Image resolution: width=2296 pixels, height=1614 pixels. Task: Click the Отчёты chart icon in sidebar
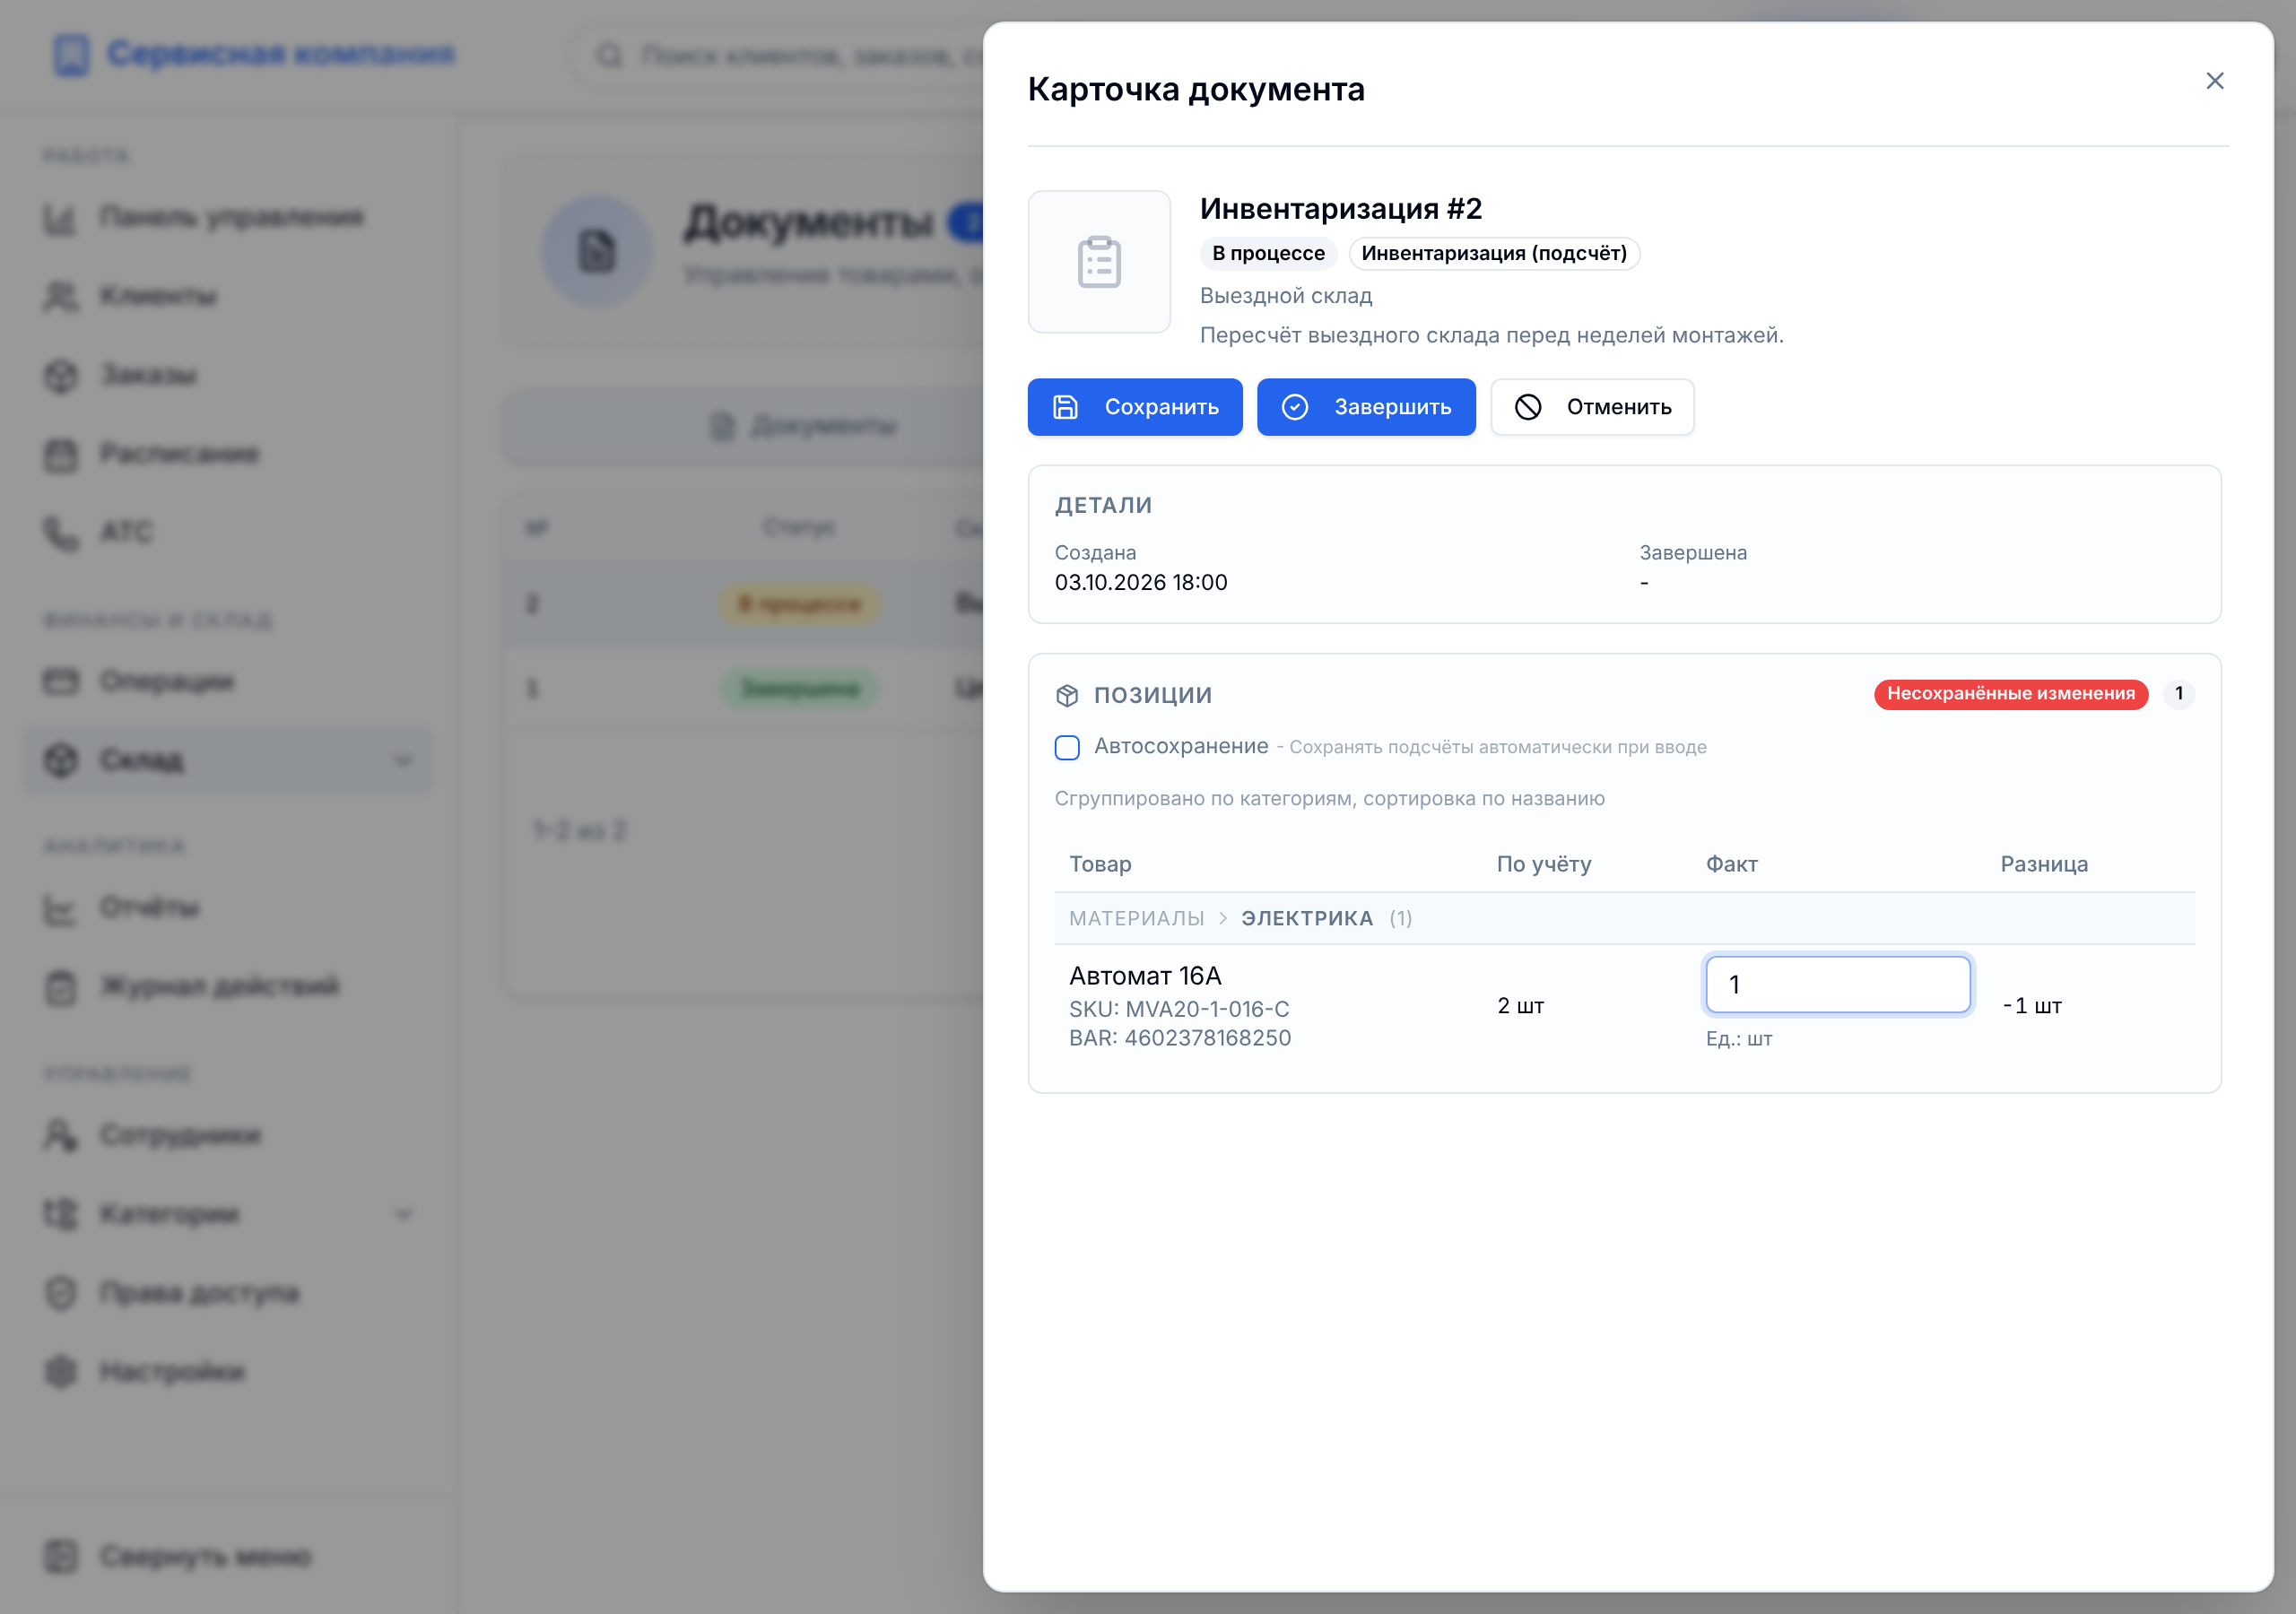click(60, 909)
